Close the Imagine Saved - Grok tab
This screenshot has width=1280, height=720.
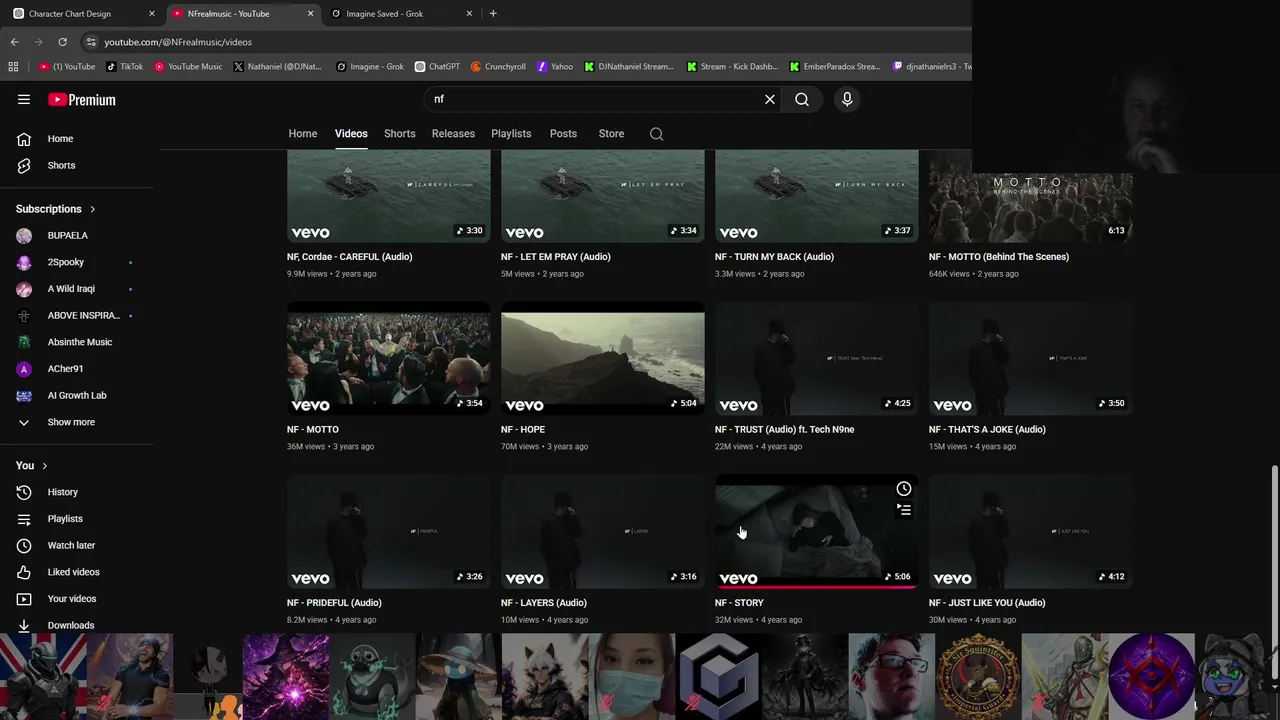(469, 14)
